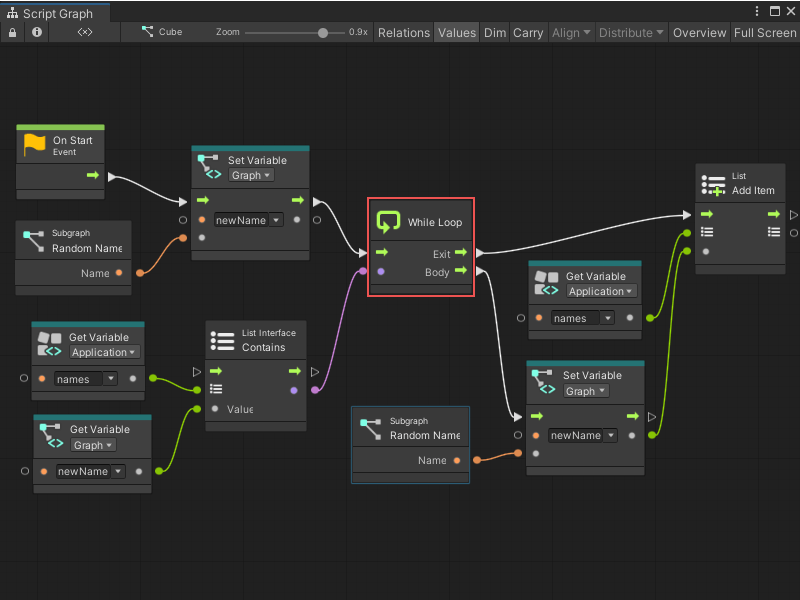Toggle the Relations display option
This screenshot has height=600, width=800.
click(404, 32)
